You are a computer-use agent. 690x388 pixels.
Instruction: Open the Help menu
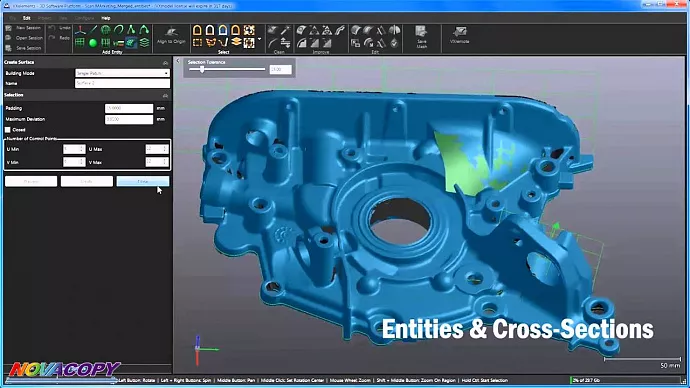pyautogui.click(x=106, y=18)
